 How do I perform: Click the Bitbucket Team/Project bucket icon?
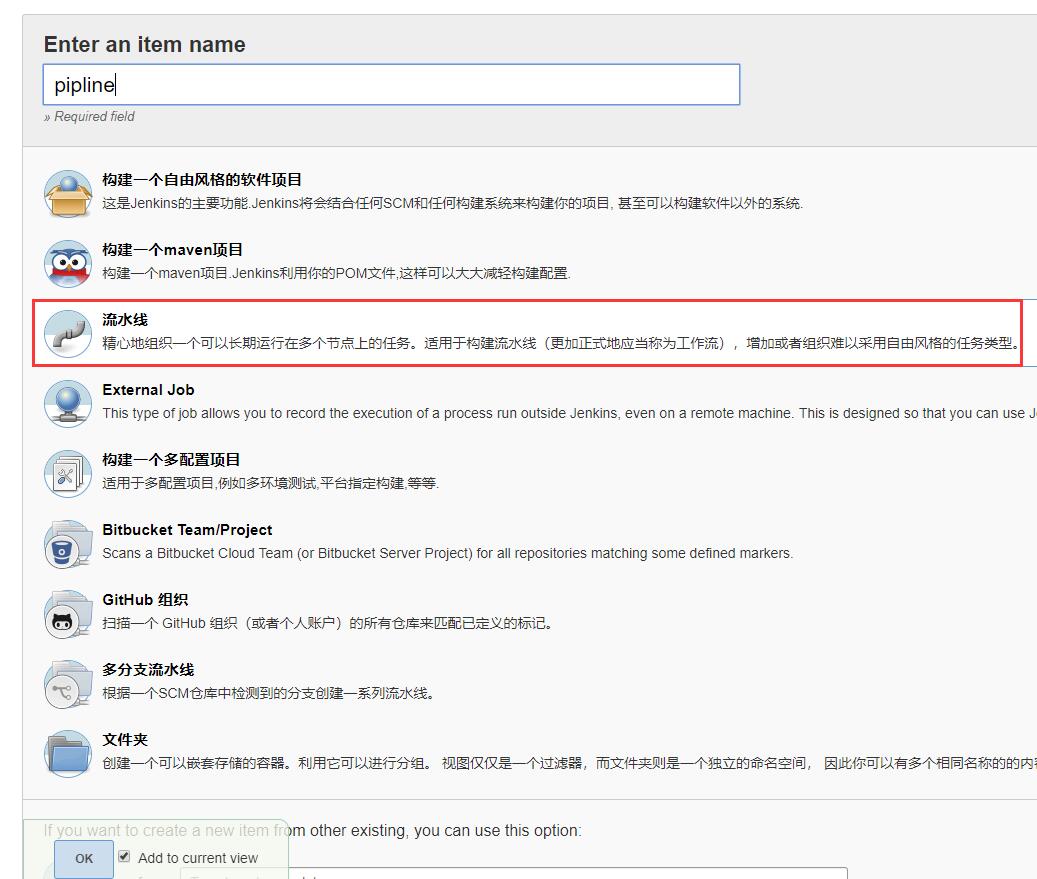pos(67,544)
